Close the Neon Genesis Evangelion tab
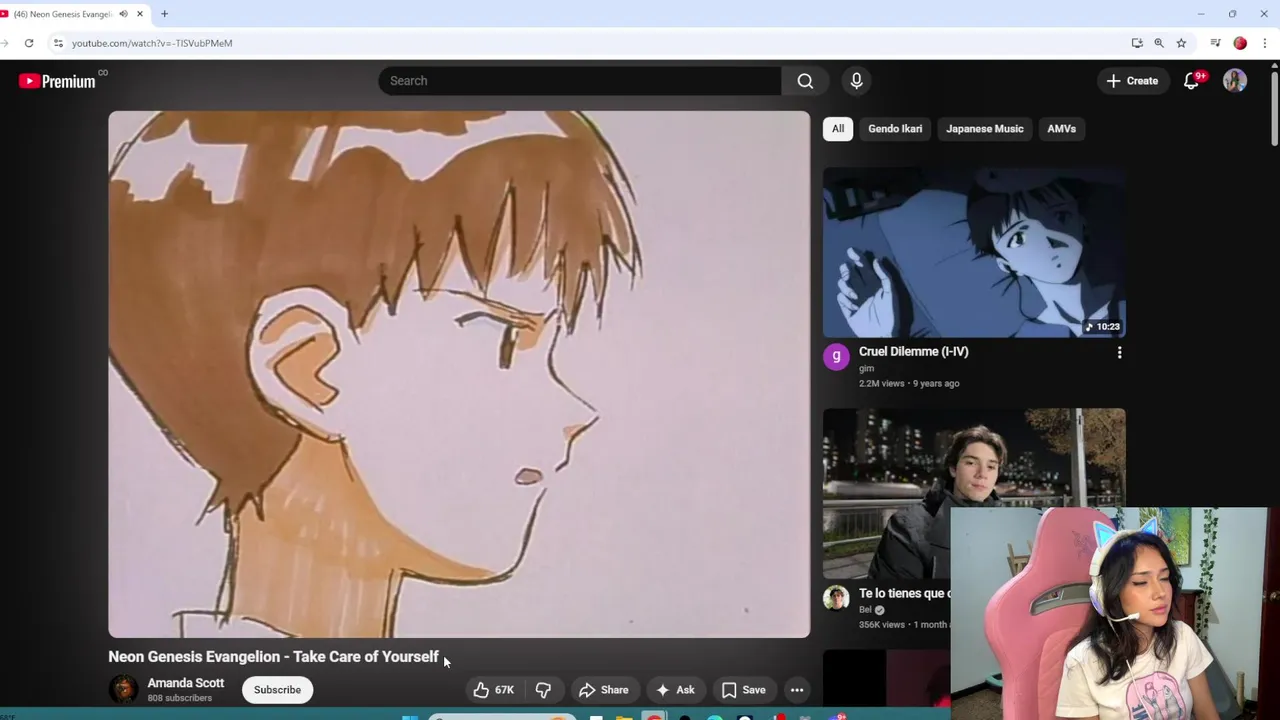Screen dimensions: 1280x720 pos(140,14)
